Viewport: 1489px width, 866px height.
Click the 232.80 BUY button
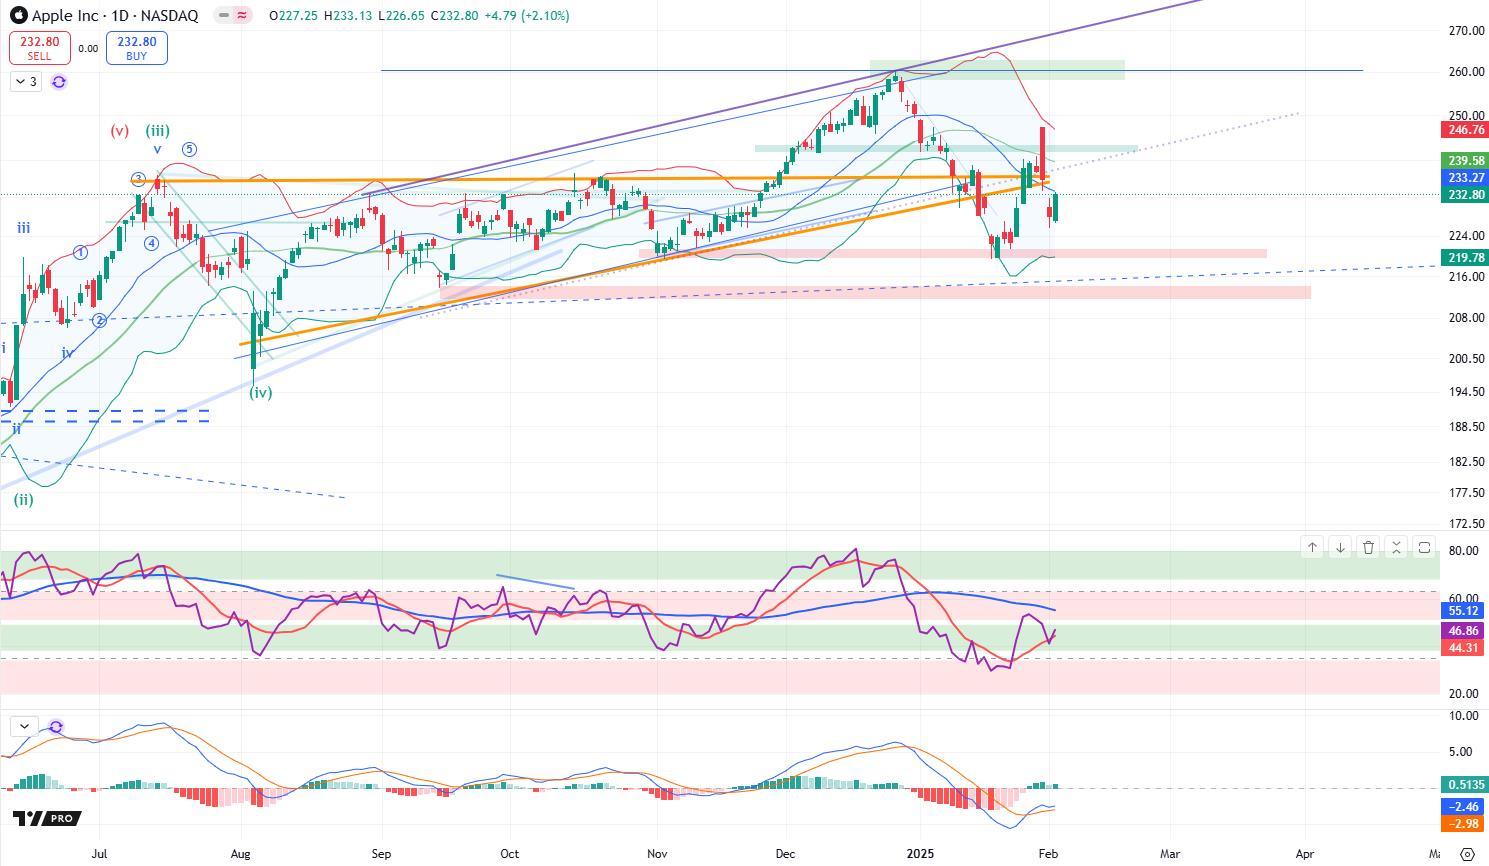tap(136, 48)
